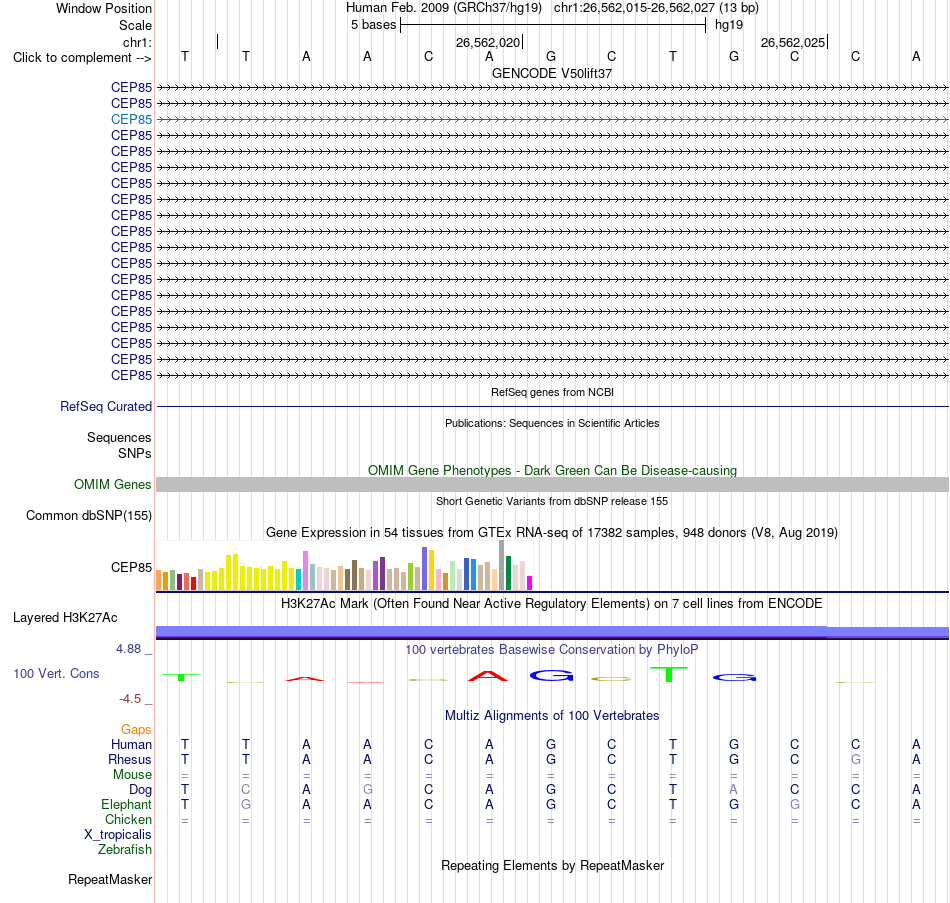Click position text 'chr1:26,562,015-26,562,027 (13 bp)'
This screenshot has width=950, height=903.
click(656, 8)
